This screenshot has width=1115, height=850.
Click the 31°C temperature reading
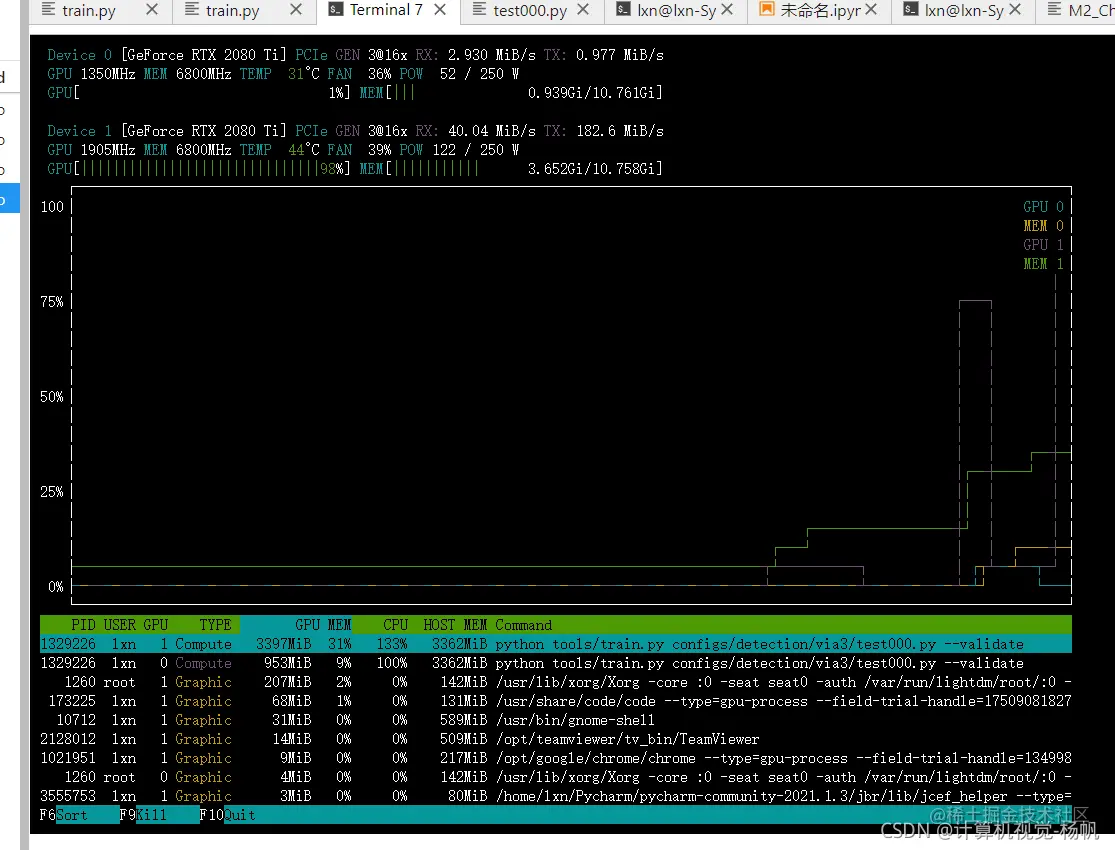point(304,74)
